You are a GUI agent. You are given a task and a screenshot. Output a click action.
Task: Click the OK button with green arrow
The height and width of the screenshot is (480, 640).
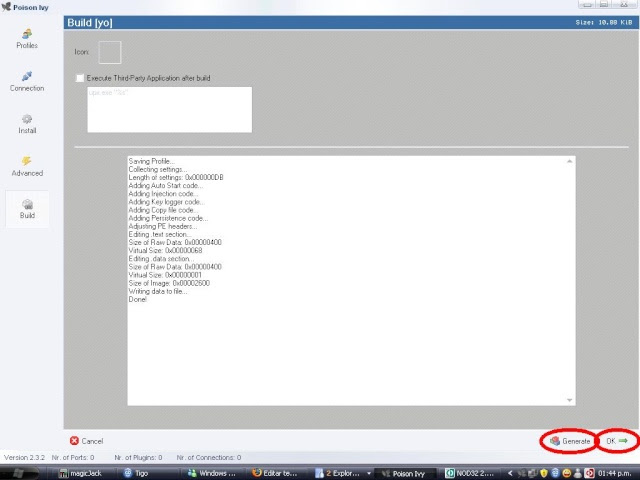pyautogui.click(x=617, y=441)
